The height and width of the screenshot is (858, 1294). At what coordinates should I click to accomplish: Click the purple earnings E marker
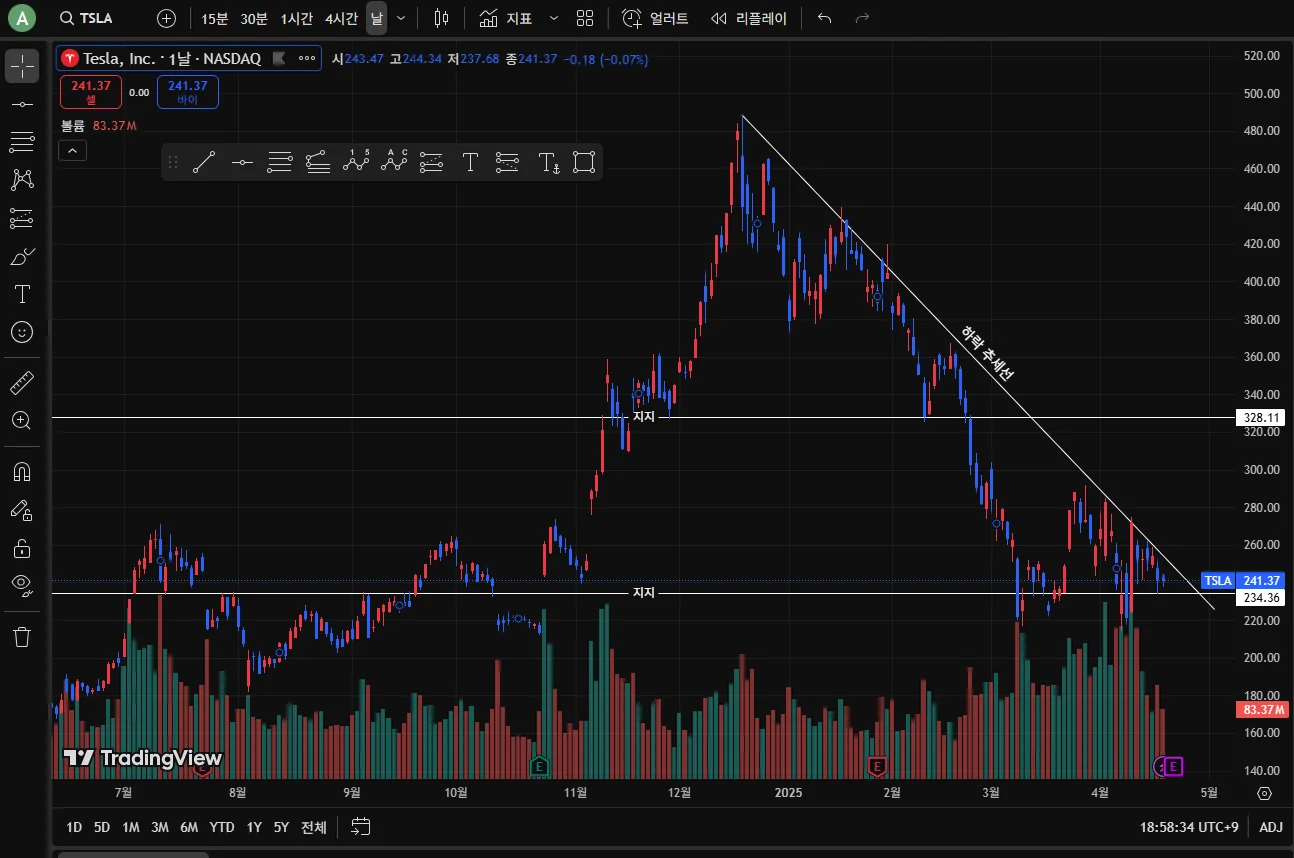(1174, 766)
